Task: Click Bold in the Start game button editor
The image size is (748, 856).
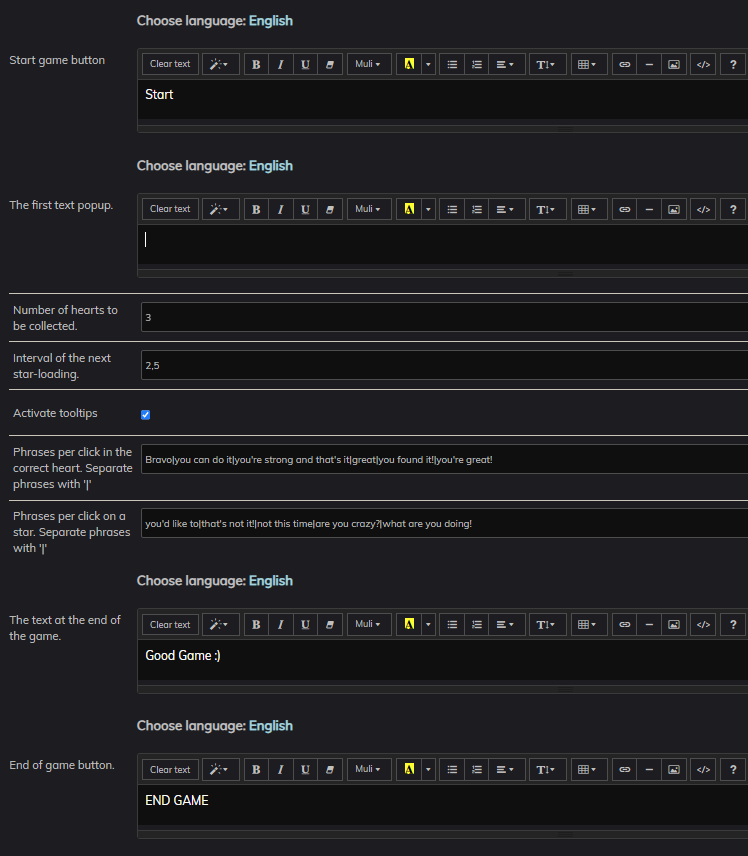Action: point(256,64)
